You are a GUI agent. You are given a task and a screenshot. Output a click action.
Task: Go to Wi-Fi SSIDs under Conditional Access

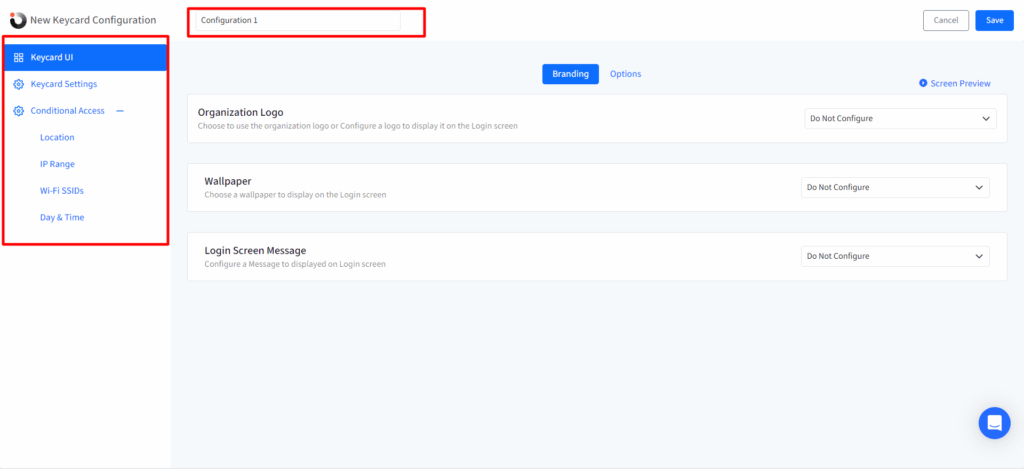[61, 191]
